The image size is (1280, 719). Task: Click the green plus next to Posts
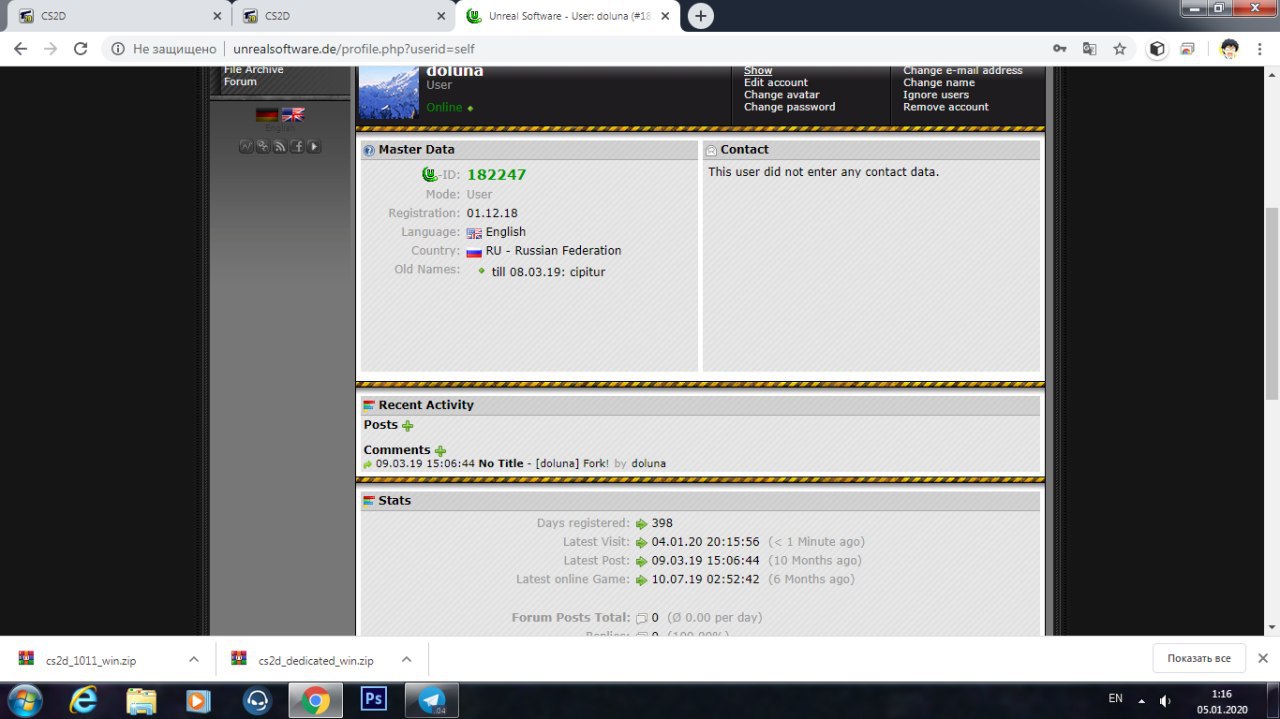point(407,426)
